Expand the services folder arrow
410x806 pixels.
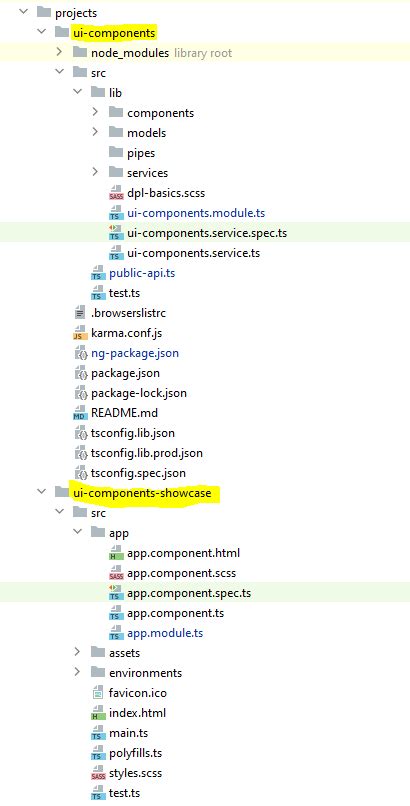pyautogui.click(x=95, y=173)
